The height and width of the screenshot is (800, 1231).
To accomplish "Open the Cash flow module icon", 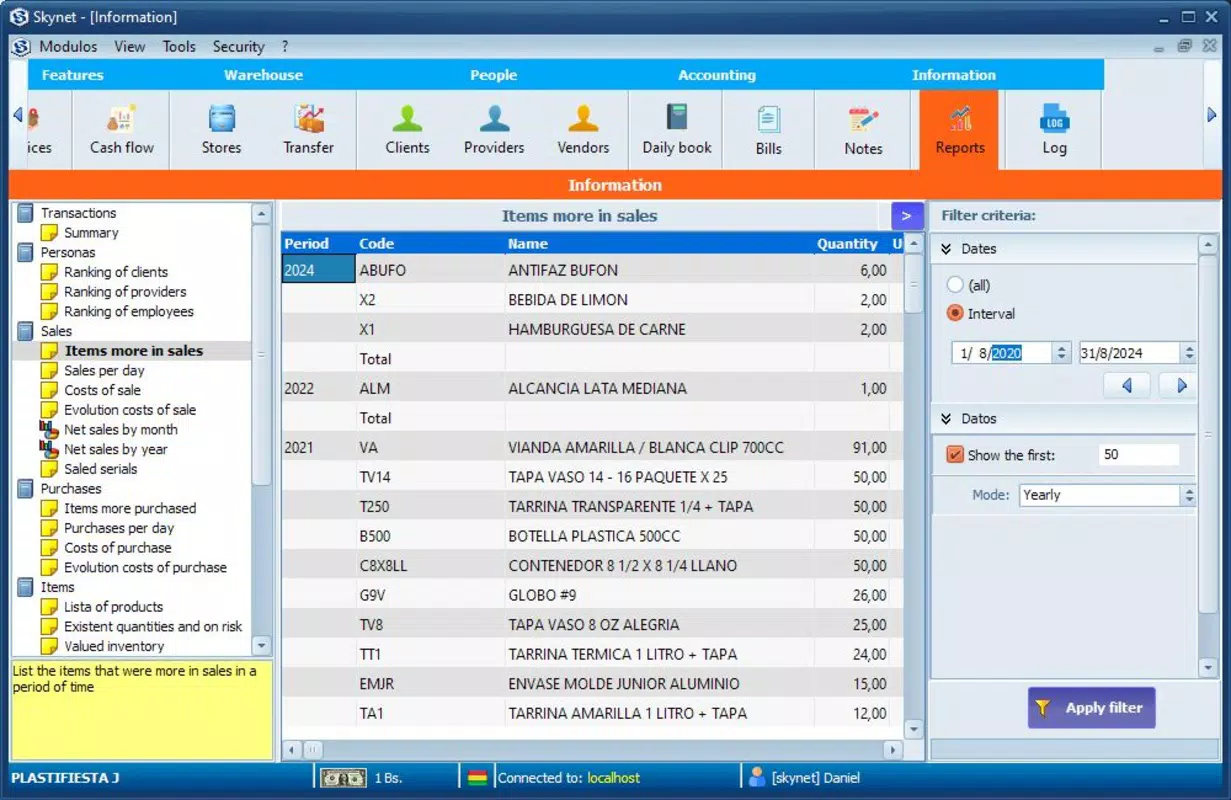I will point(122,130).
